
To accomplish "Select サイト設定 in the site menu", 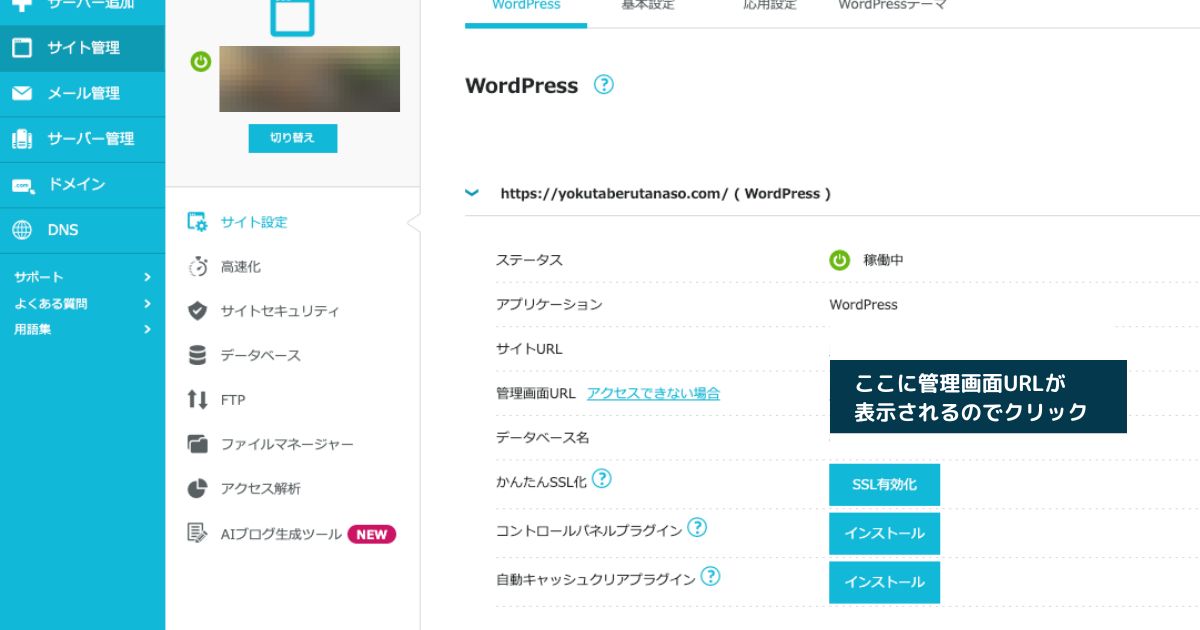I will pyautogui.click(x=254, y=222).
